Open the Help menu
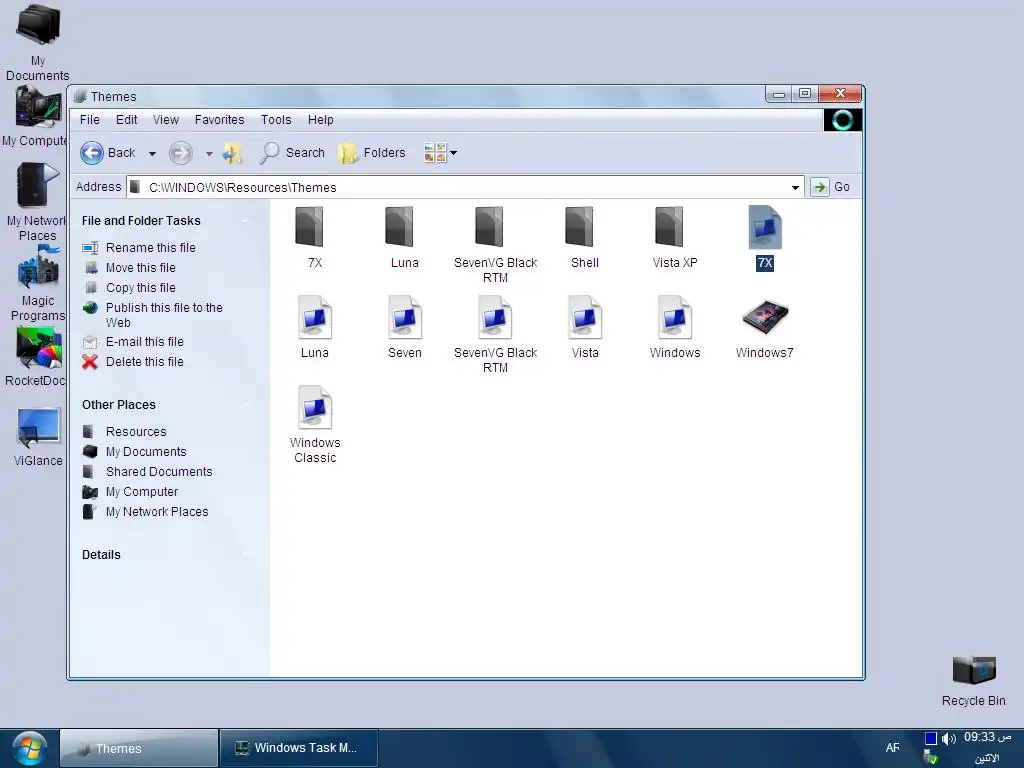 point(321,120)
